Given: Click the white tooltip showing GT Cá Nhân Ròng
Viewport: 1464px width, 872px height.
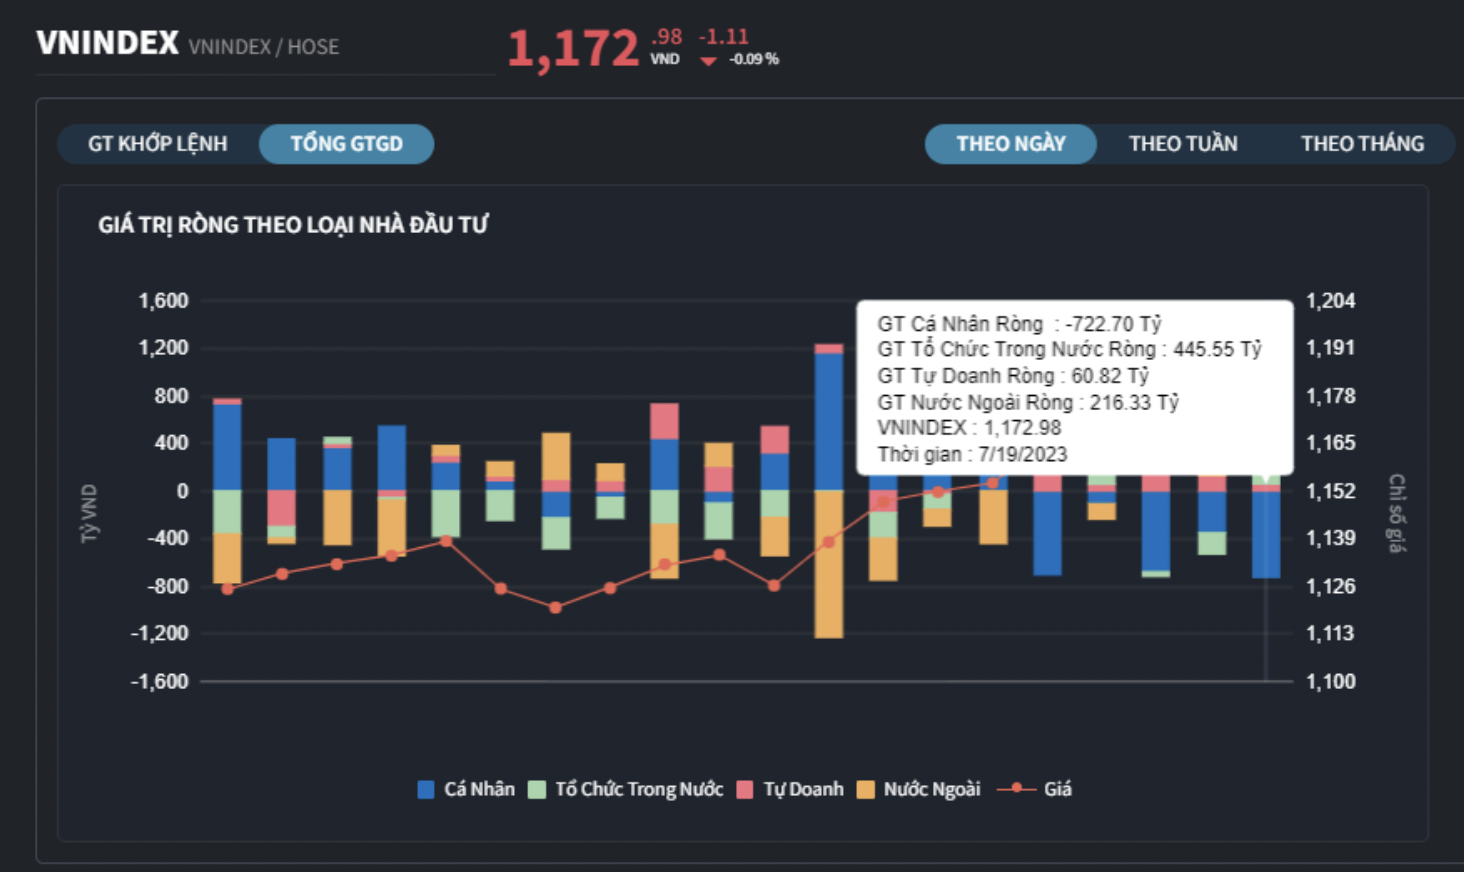Looking at the screenshot, I should coord(1074,388).
